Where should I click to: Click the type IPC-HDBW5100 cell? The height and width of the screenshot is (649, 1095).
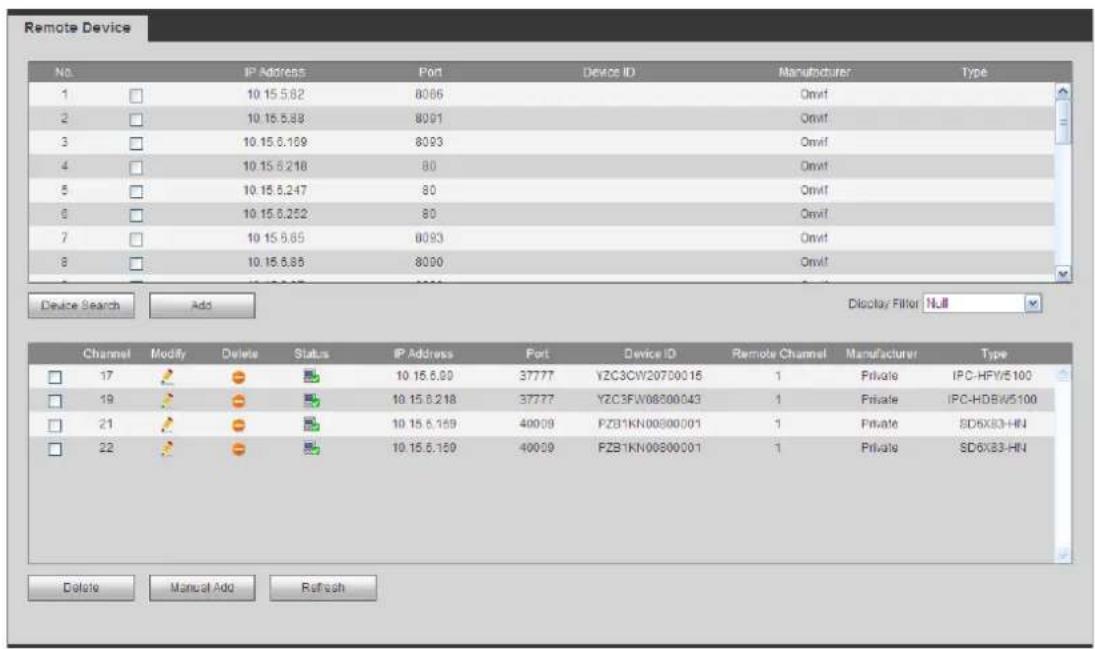pos(992,400)
